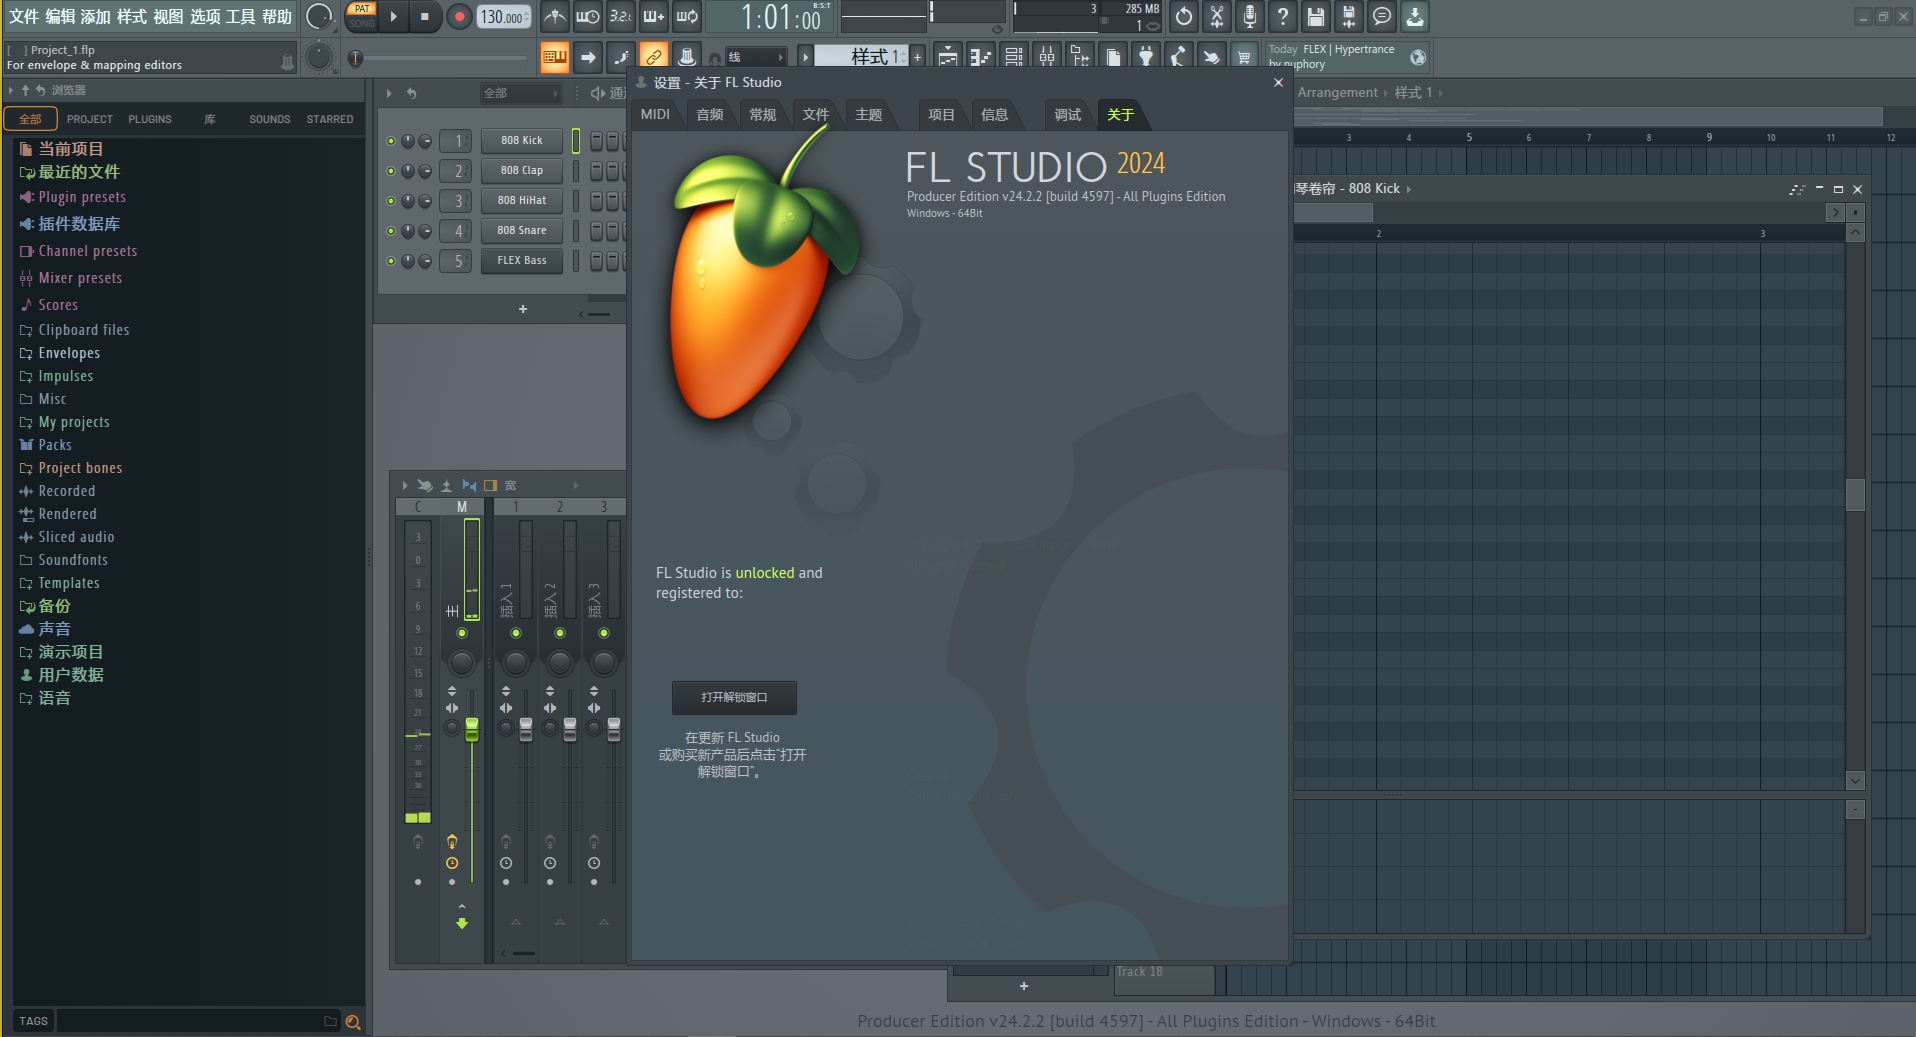Toggle the metronome icon
The image size is (1916, 1037).
coord(555,16)
